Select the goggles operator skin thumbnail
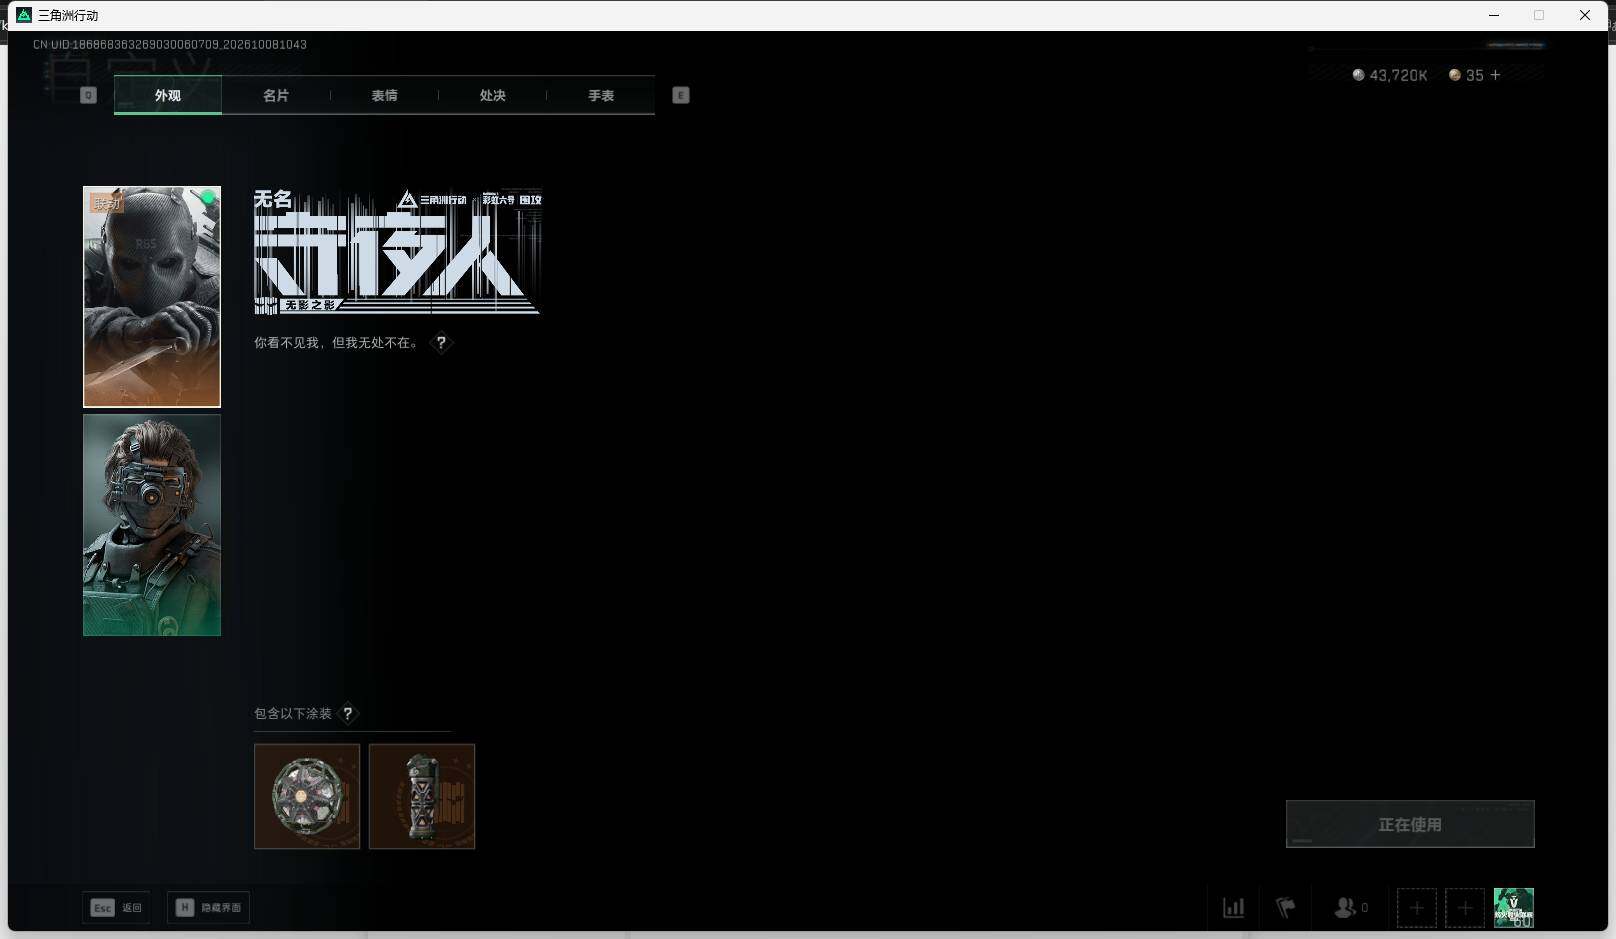This screenshot has height=939, width=1616. point(152,525)
